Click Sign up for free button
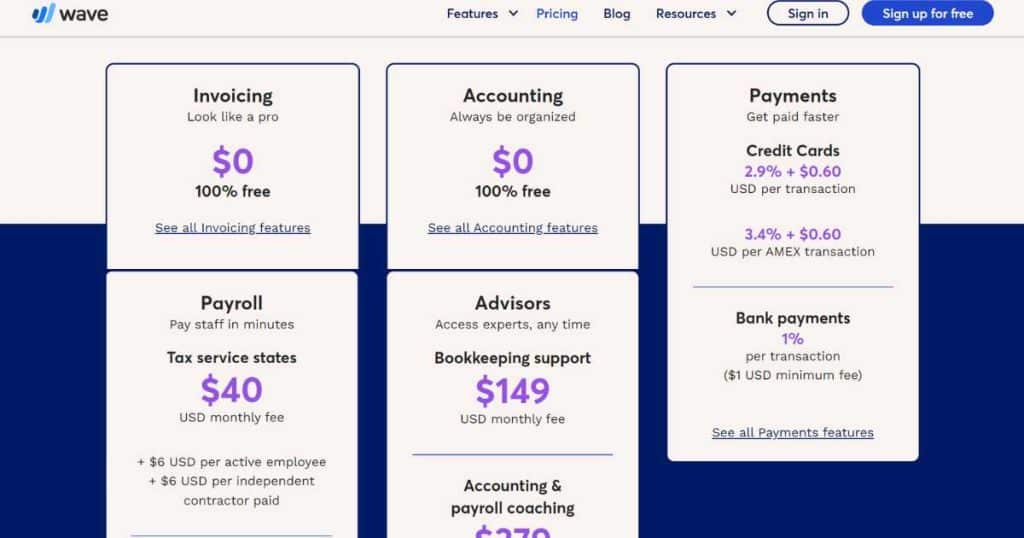 coord(927,13)
